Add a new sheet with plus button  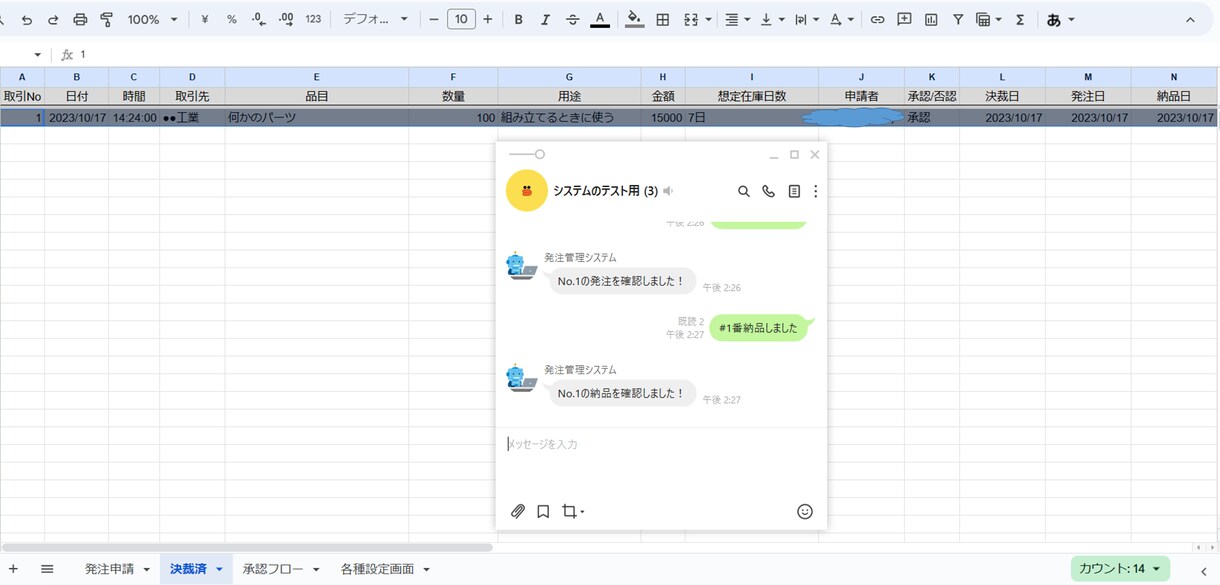pos(13,569)
